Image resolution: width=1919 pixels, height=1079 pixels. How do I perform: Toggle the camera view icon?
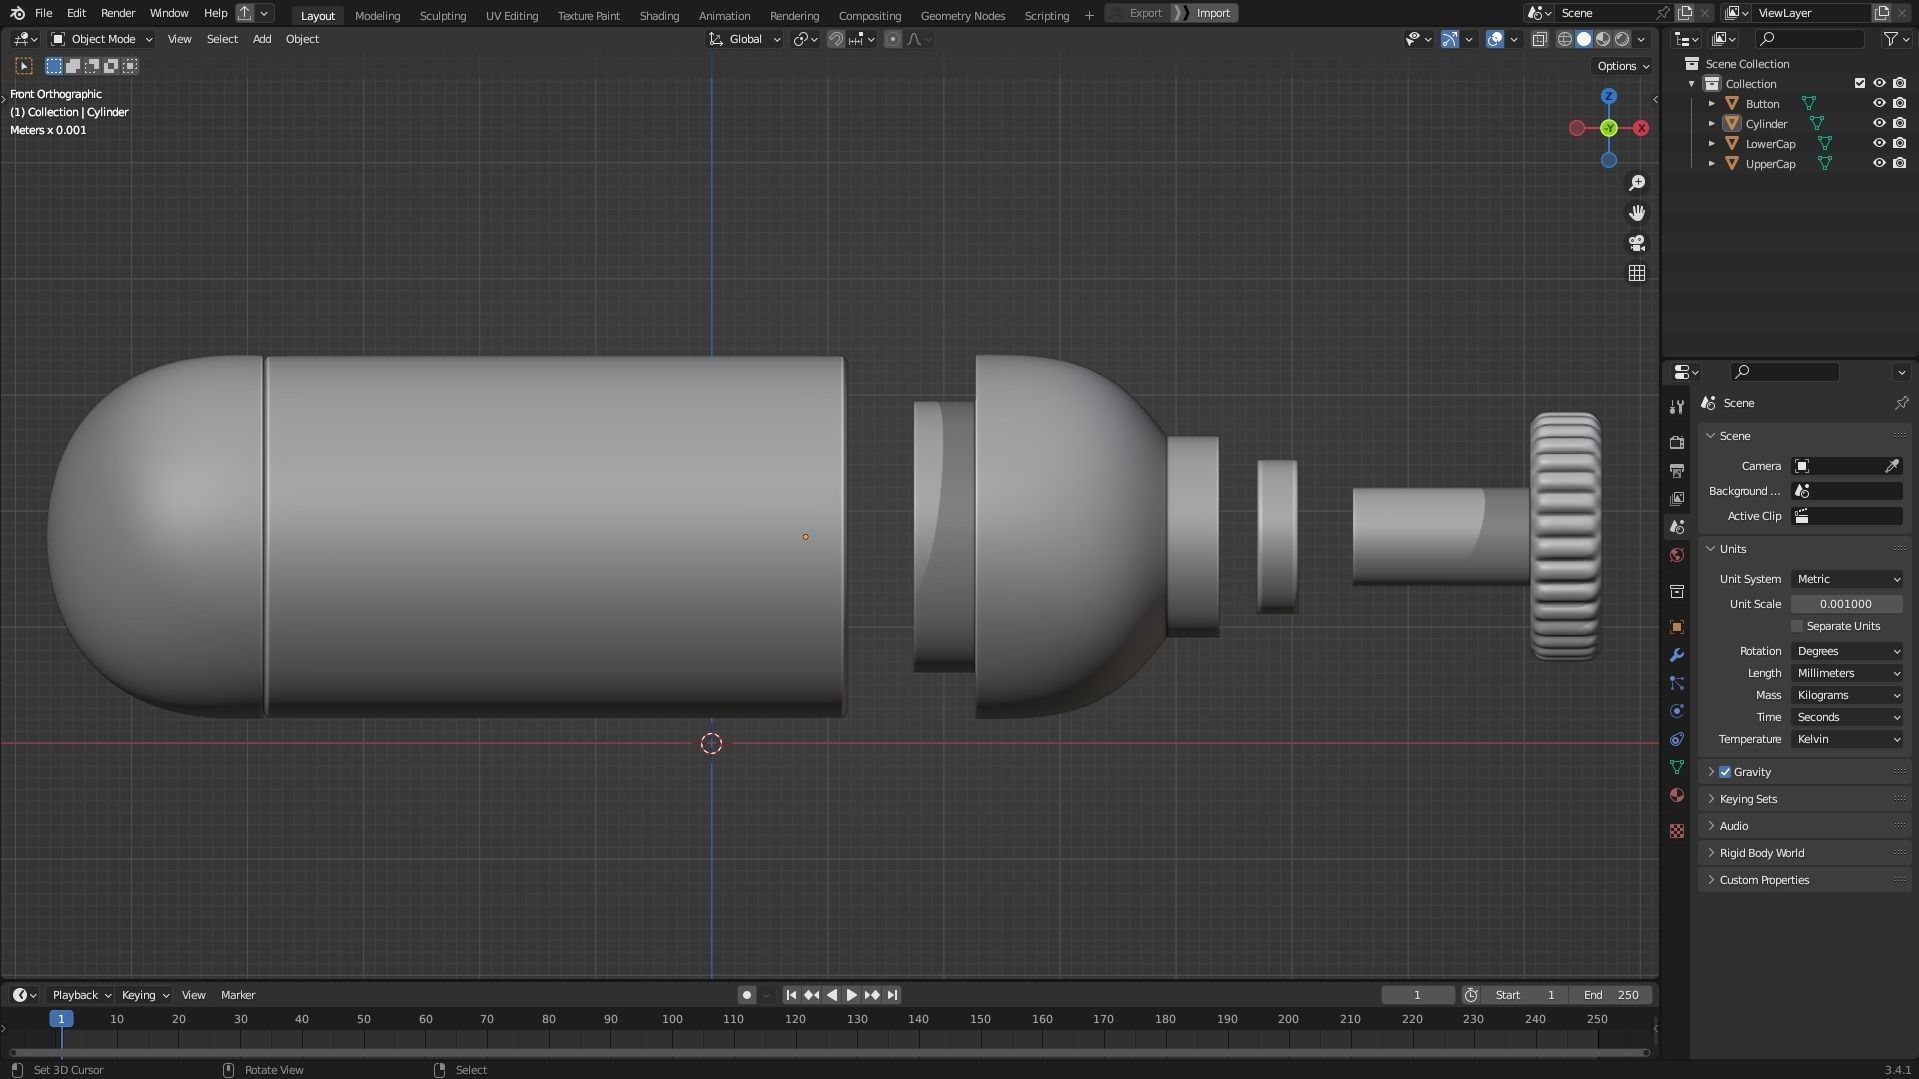pyautogui.click(x=1637, y=243)
